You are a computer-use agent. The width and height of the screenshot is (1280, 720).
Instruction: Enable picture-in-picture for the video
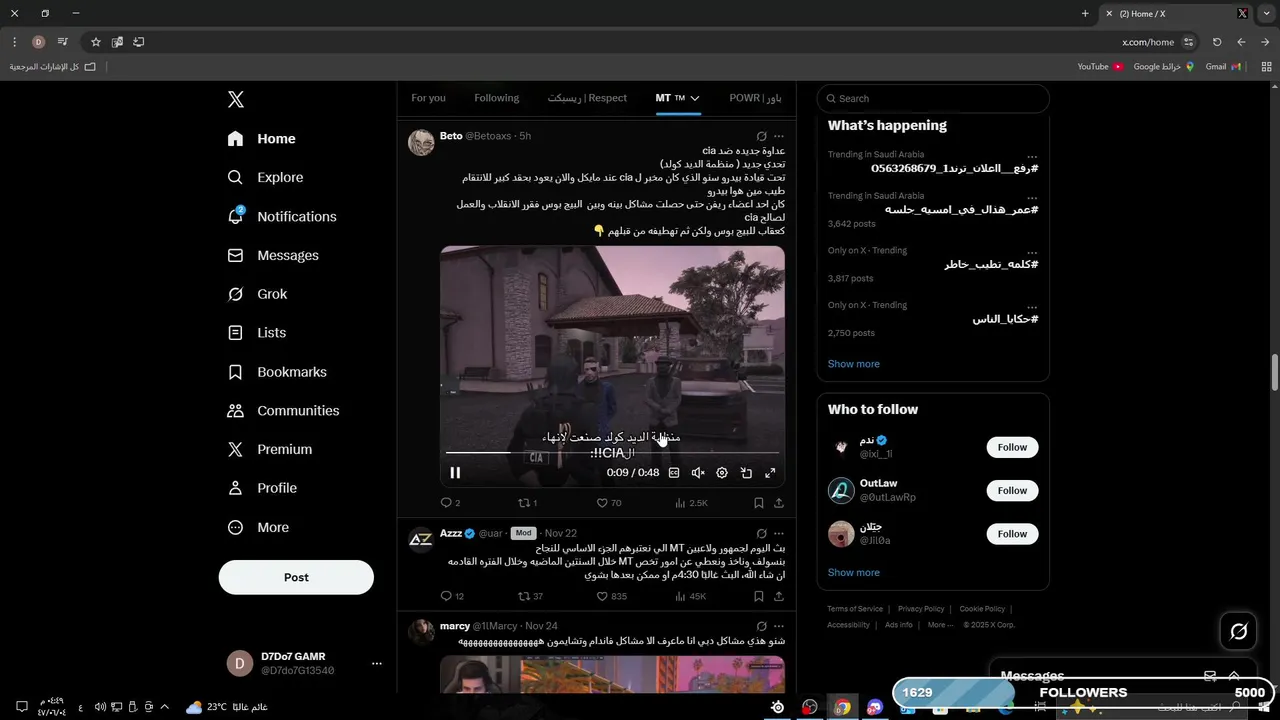coord(746,473)
